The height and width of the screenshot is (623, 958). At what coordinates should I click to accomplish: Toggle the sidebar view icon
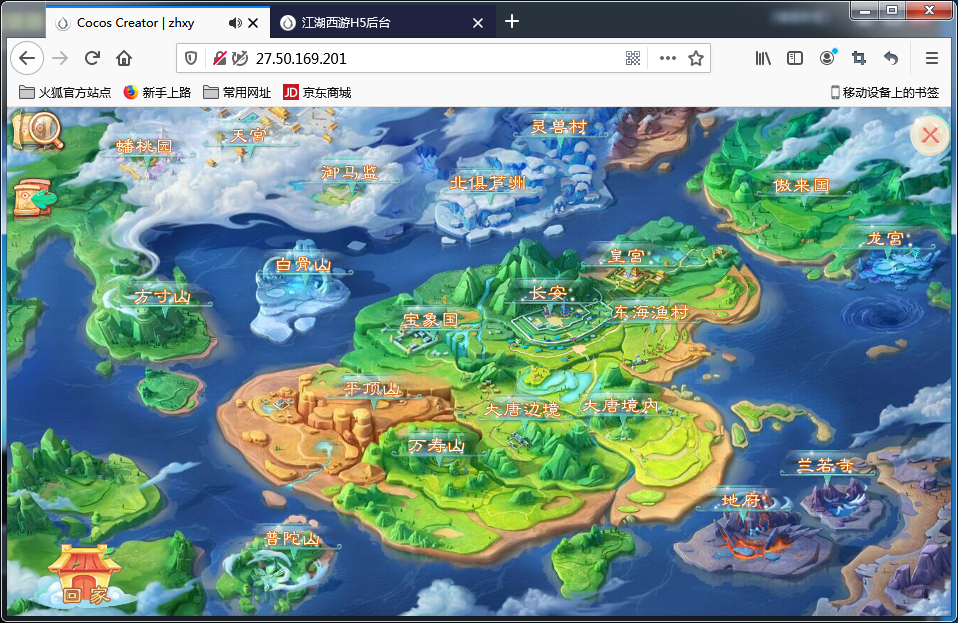point(795,58)
